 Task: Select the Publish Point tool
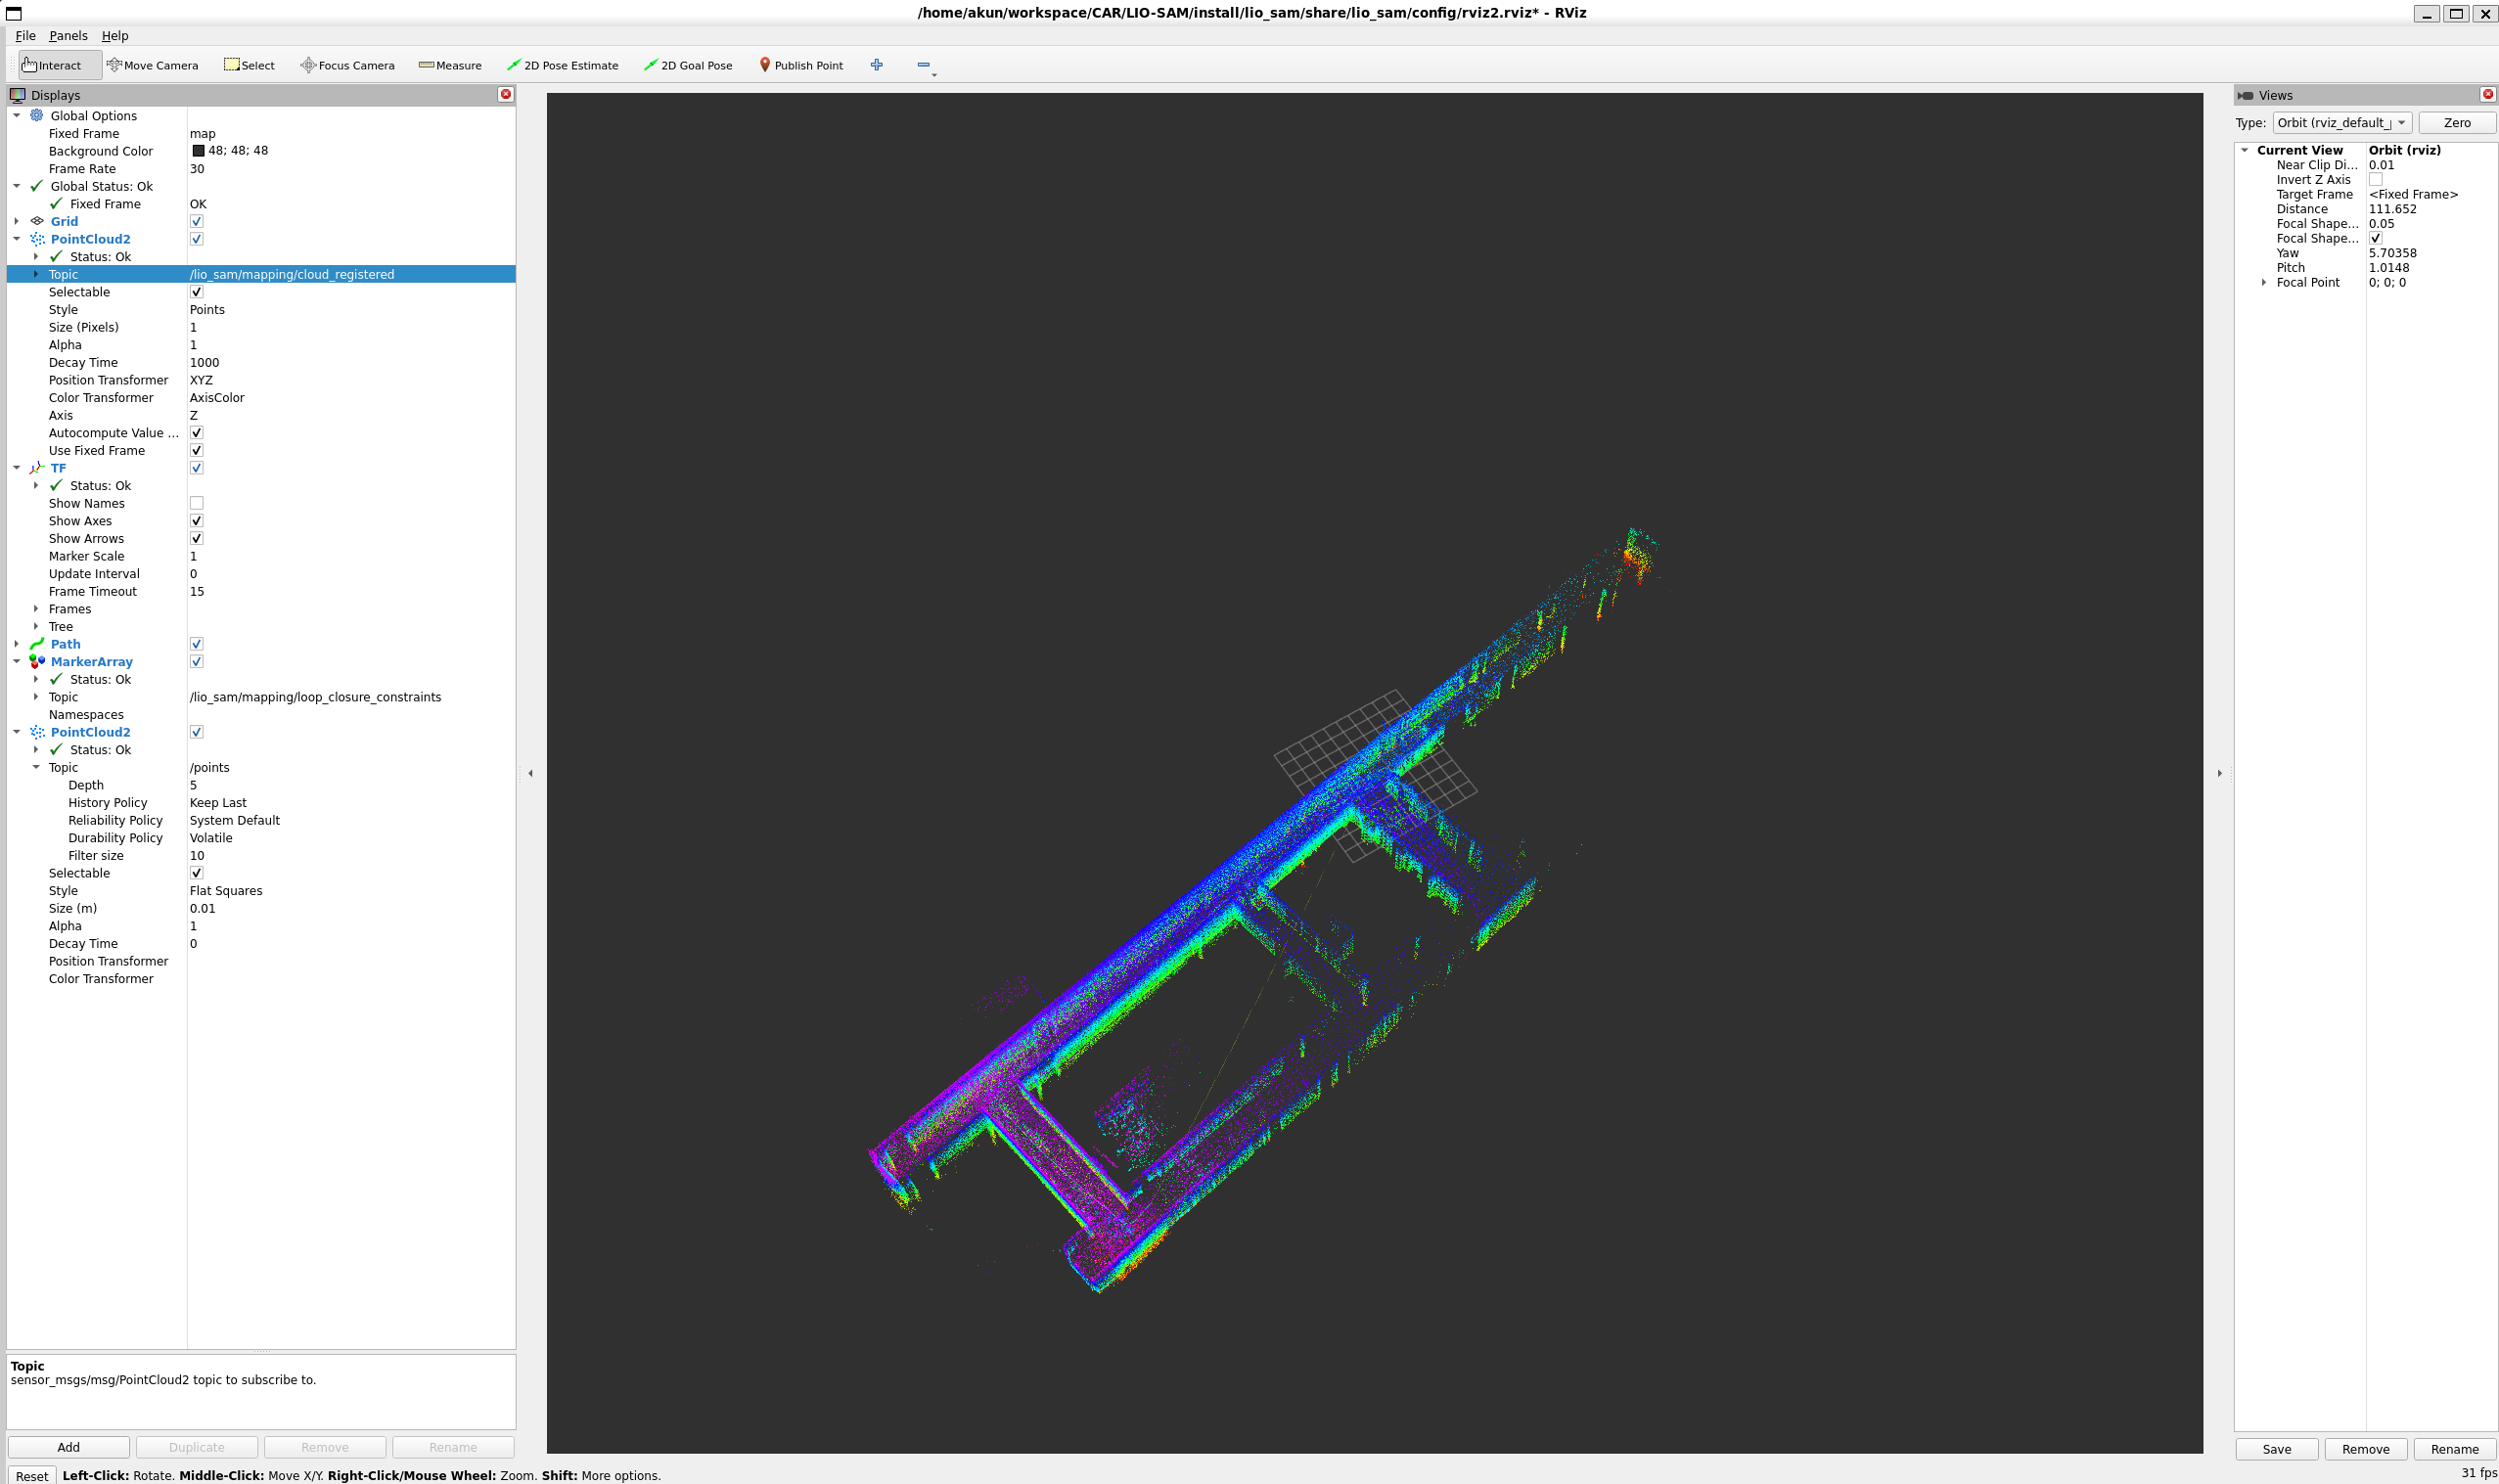point(800,65)
